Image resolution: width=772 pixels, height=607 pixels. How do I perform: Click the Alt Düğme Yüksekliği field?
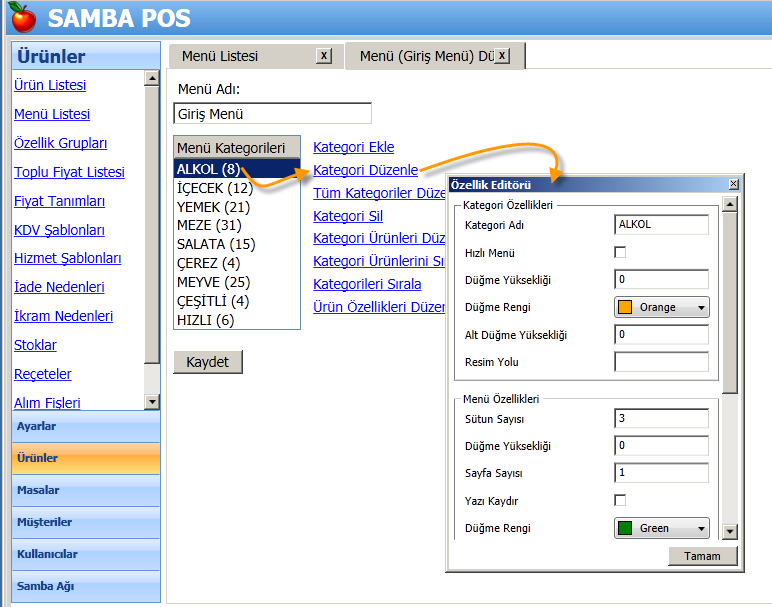pyautogui.click(x=661, y=335)
